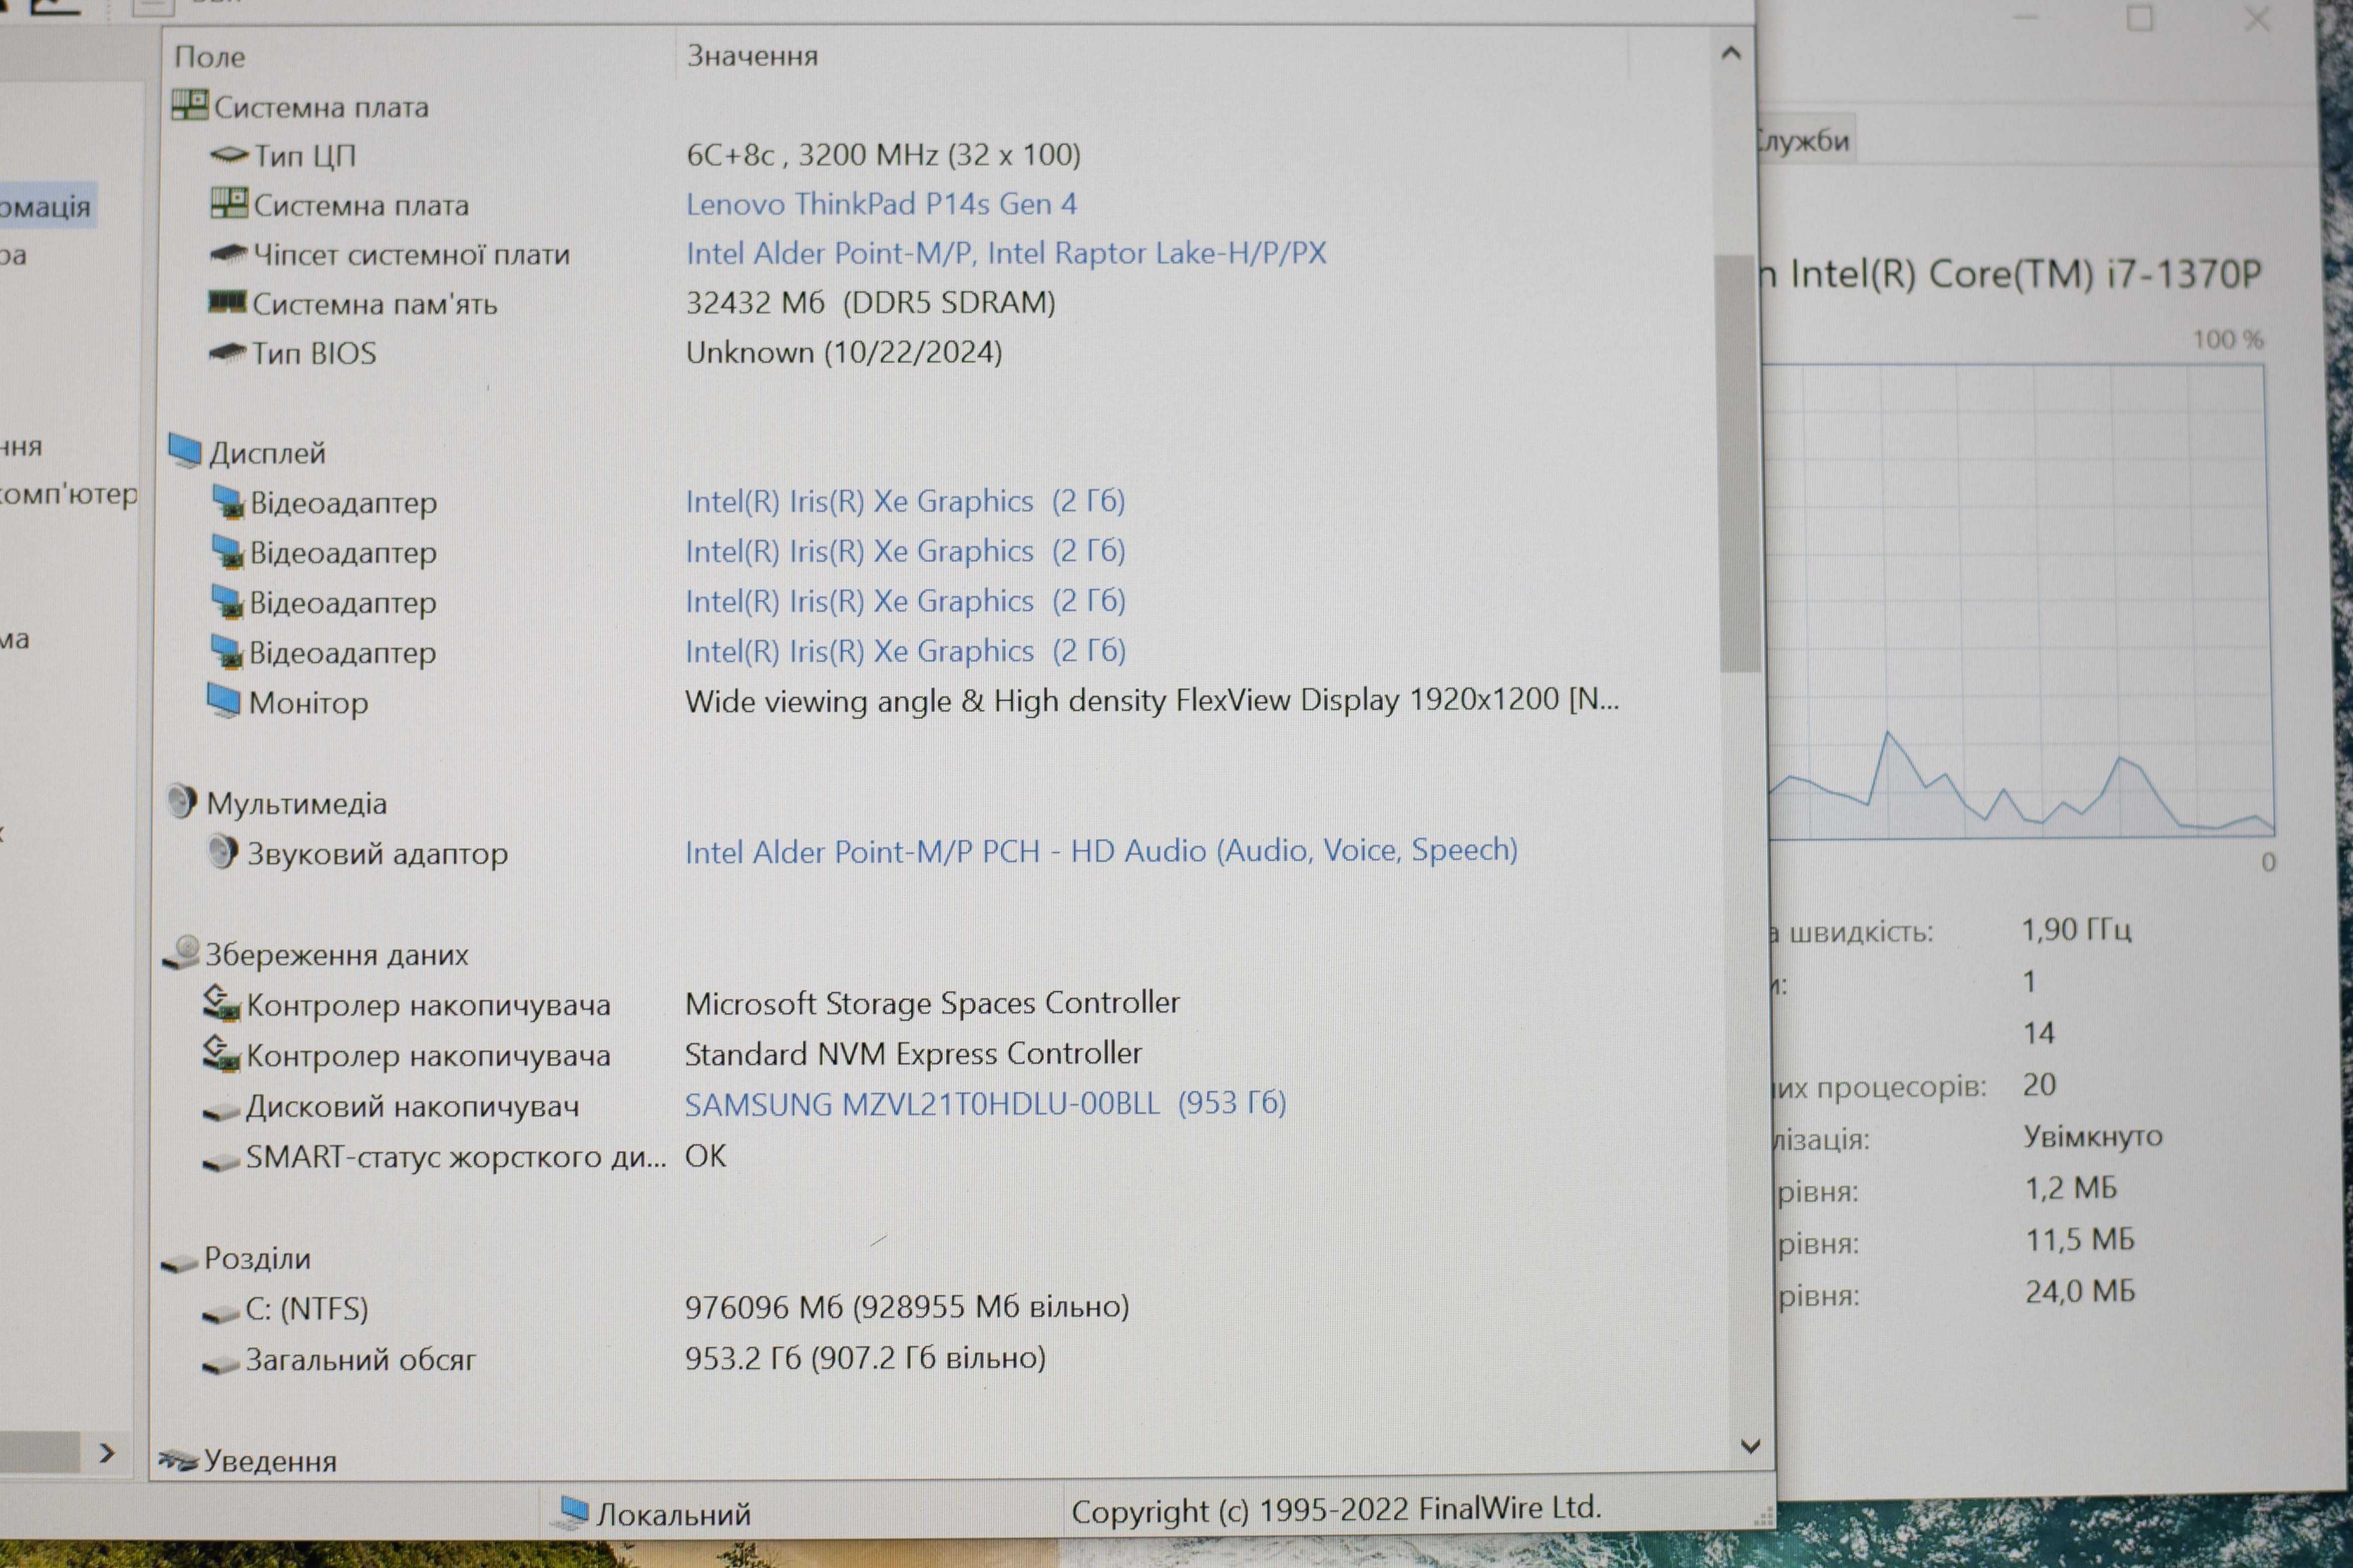
Task: Click the Системна плата section header icon
Action: pyautogui.click(x=190, y=104)
